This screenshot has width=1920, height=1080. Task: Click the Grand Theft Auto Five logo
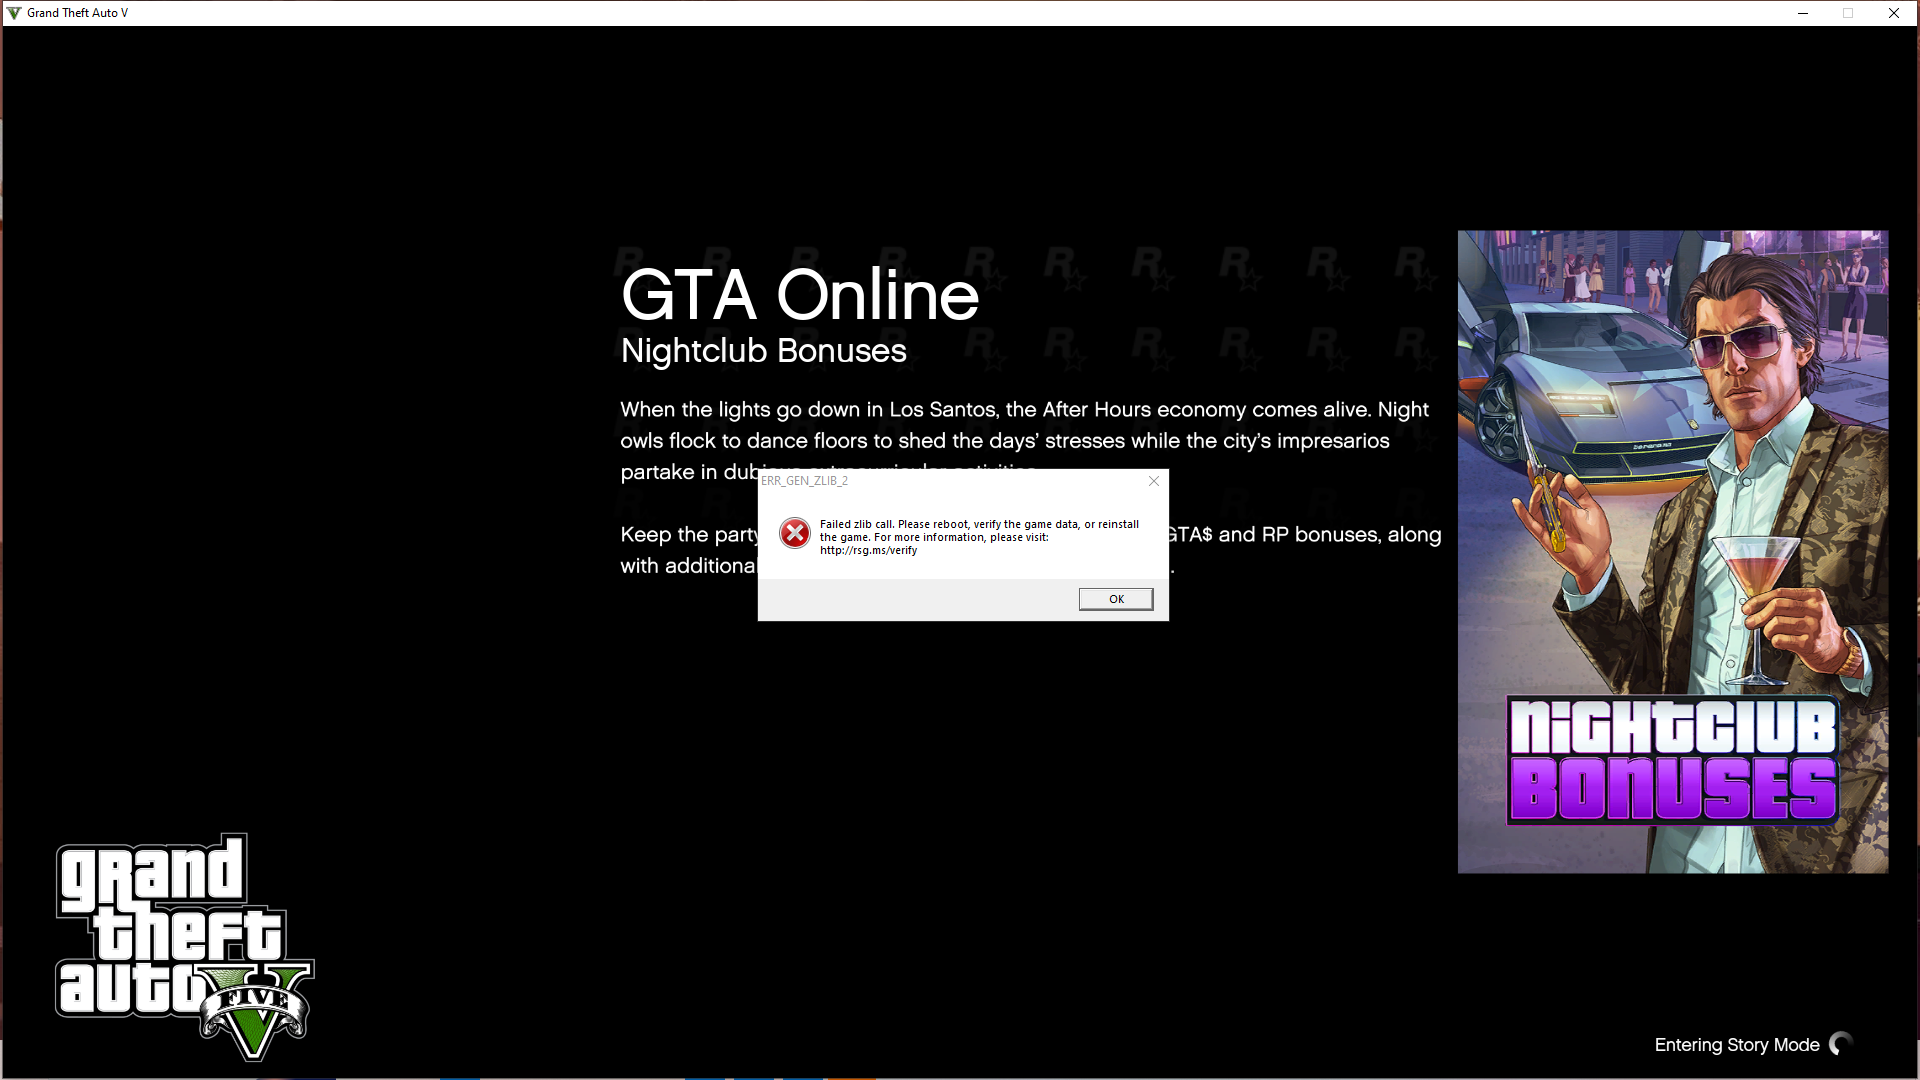[x=185, y=945]
